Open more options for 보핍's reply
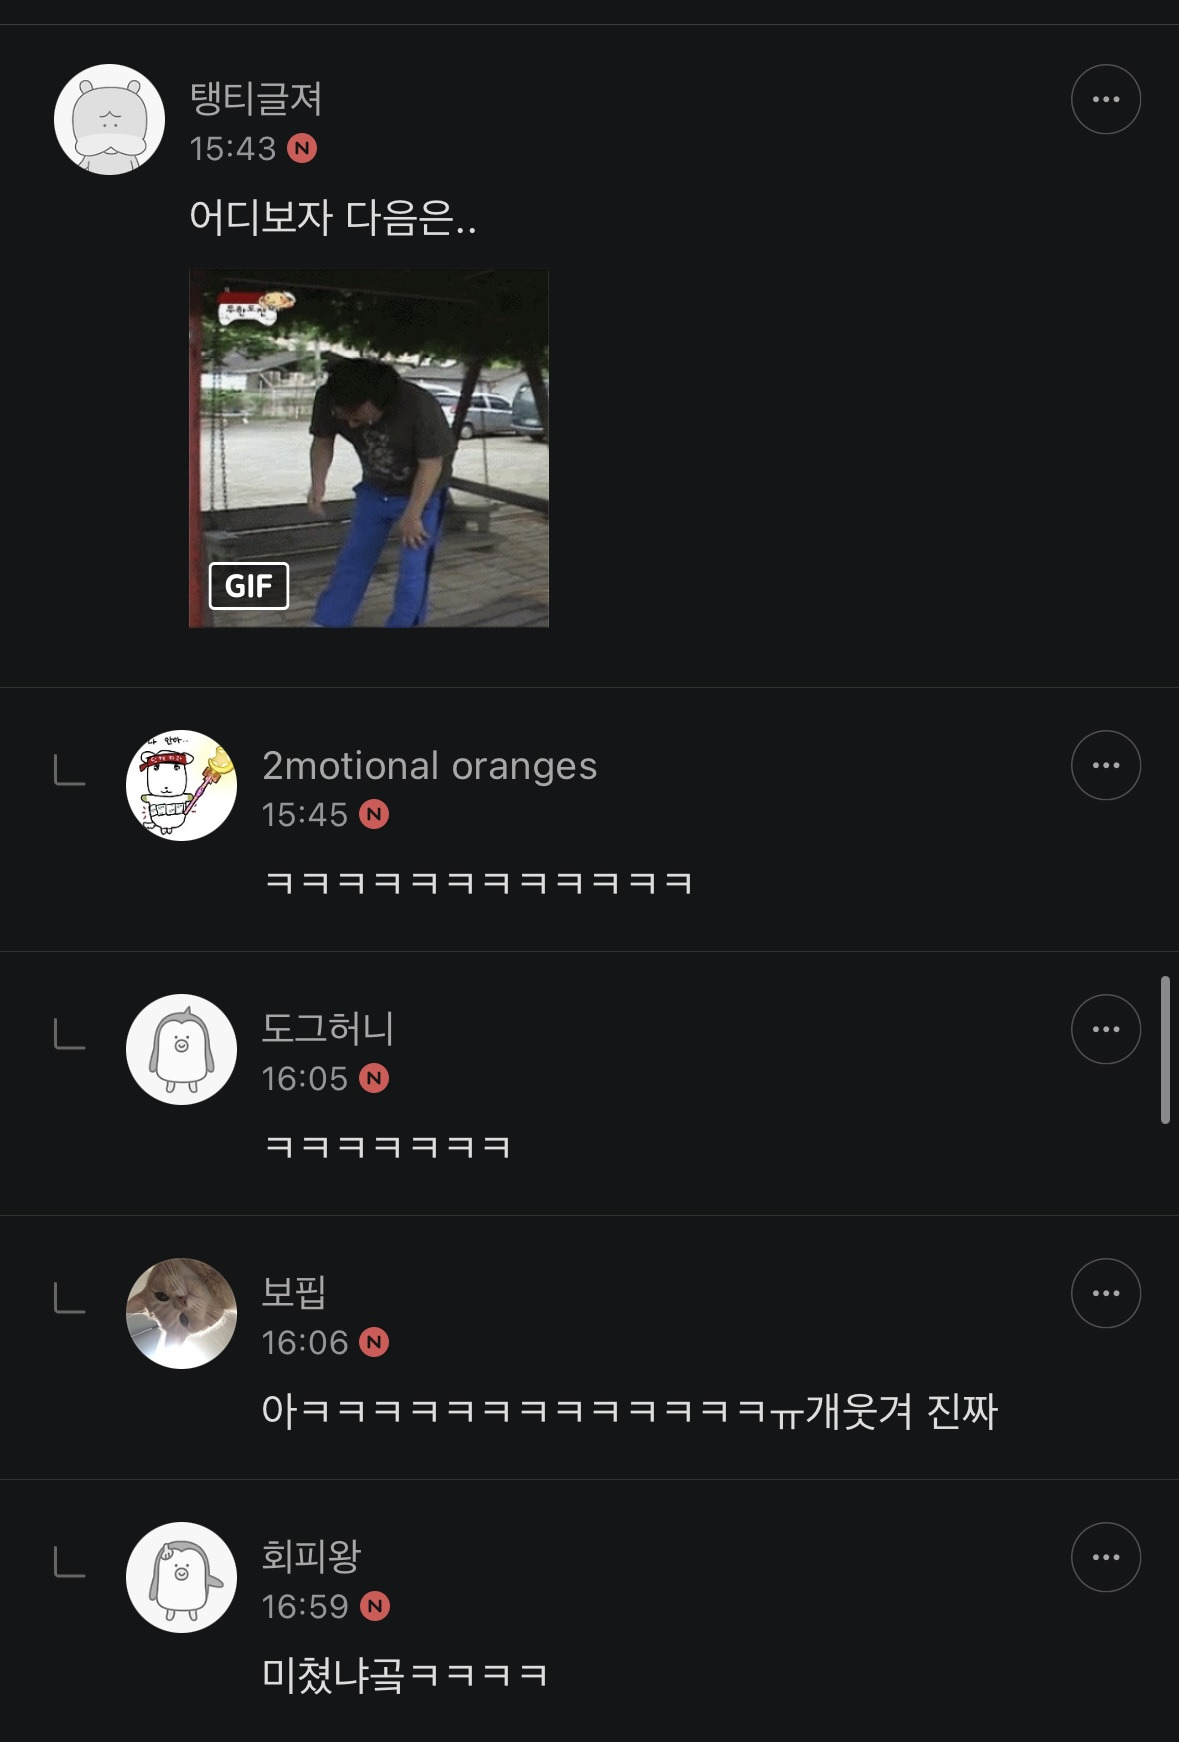Screen dimensions: 1179x1742 1106,1293
